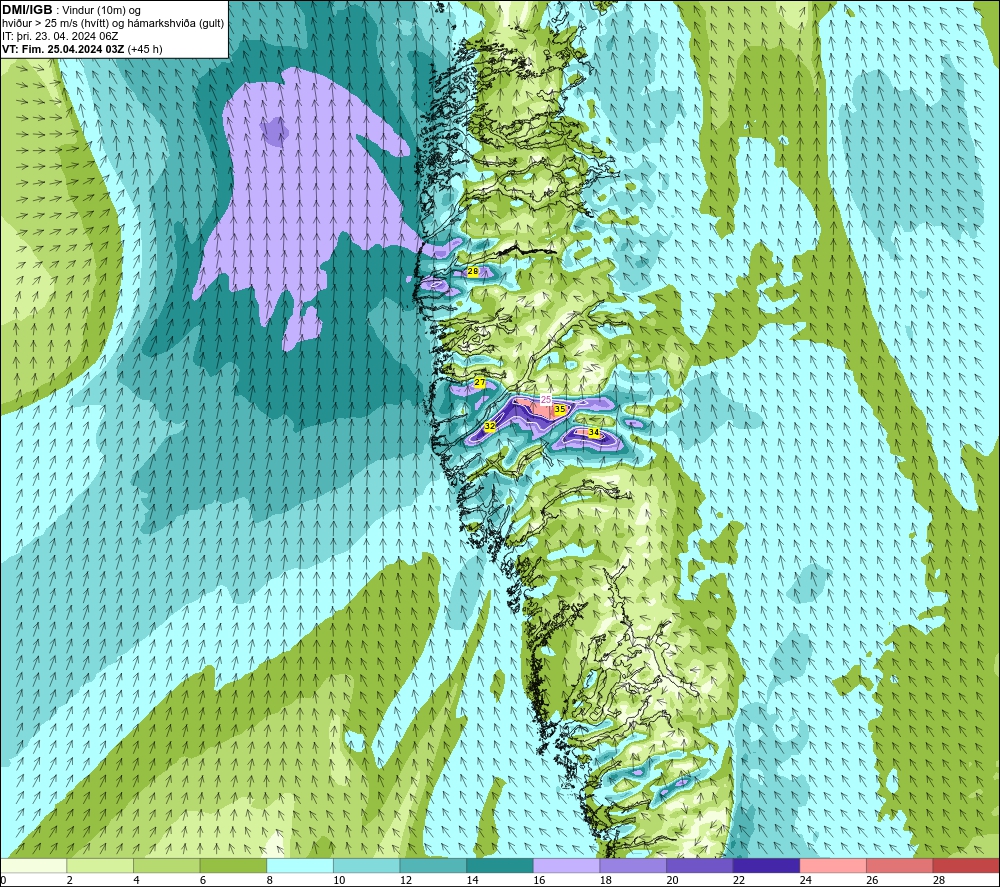
Task: Click the scale number 10
Action: coord(339,880)
